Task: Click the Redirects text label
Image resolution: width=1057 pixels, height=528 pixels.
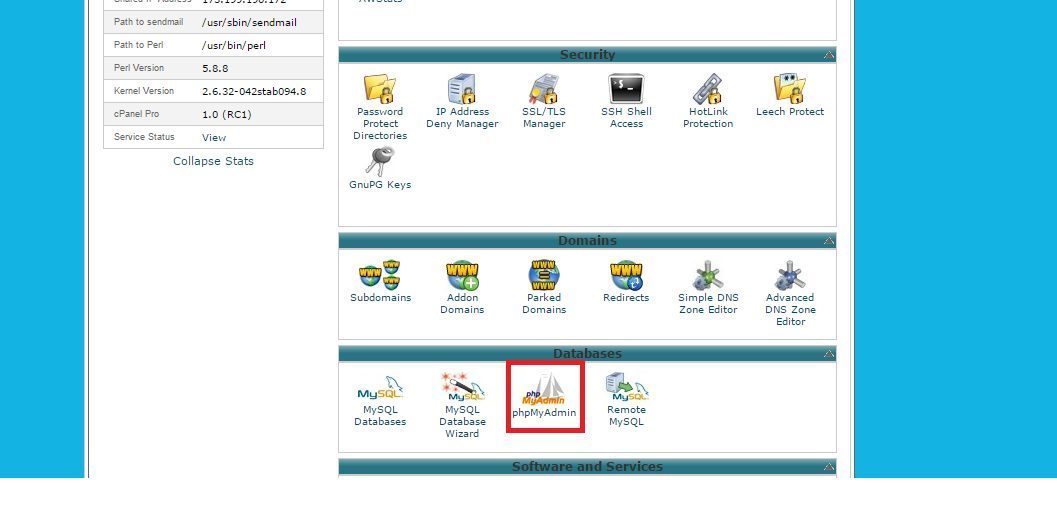Action: coord(626,297)
